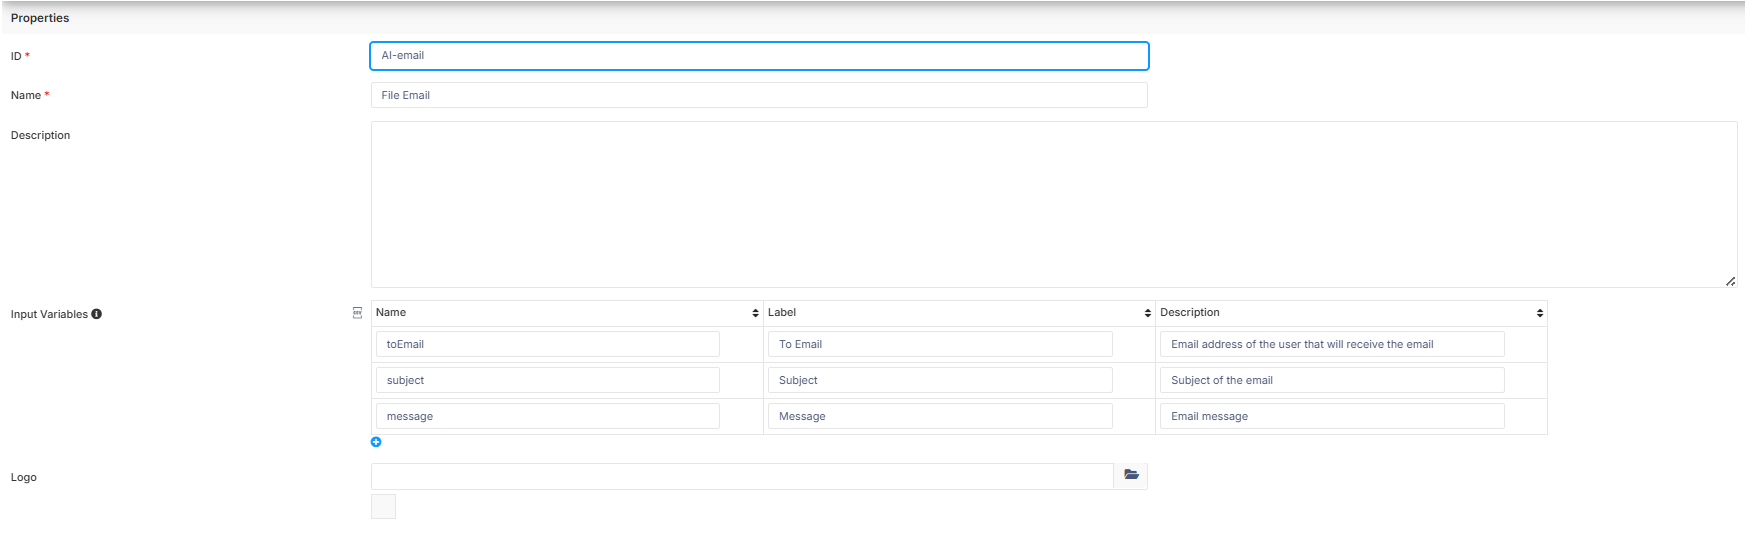Viewport: 1745px width, 543px height.
Task: Click the Name field containing File Email
Action: pyautogui.click(x=759, y=95)
